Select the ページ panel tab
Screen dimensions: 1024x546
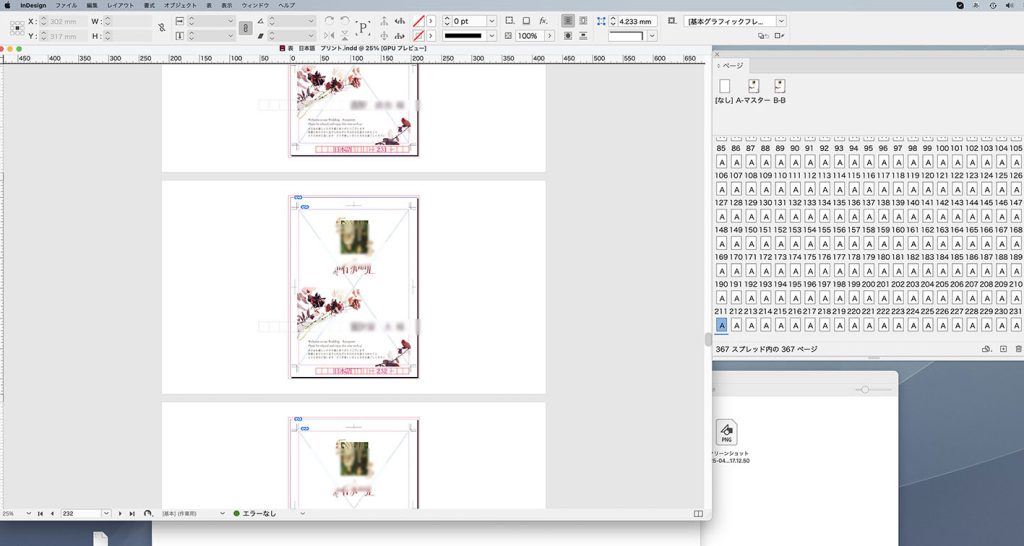click(x=731, y=66)
